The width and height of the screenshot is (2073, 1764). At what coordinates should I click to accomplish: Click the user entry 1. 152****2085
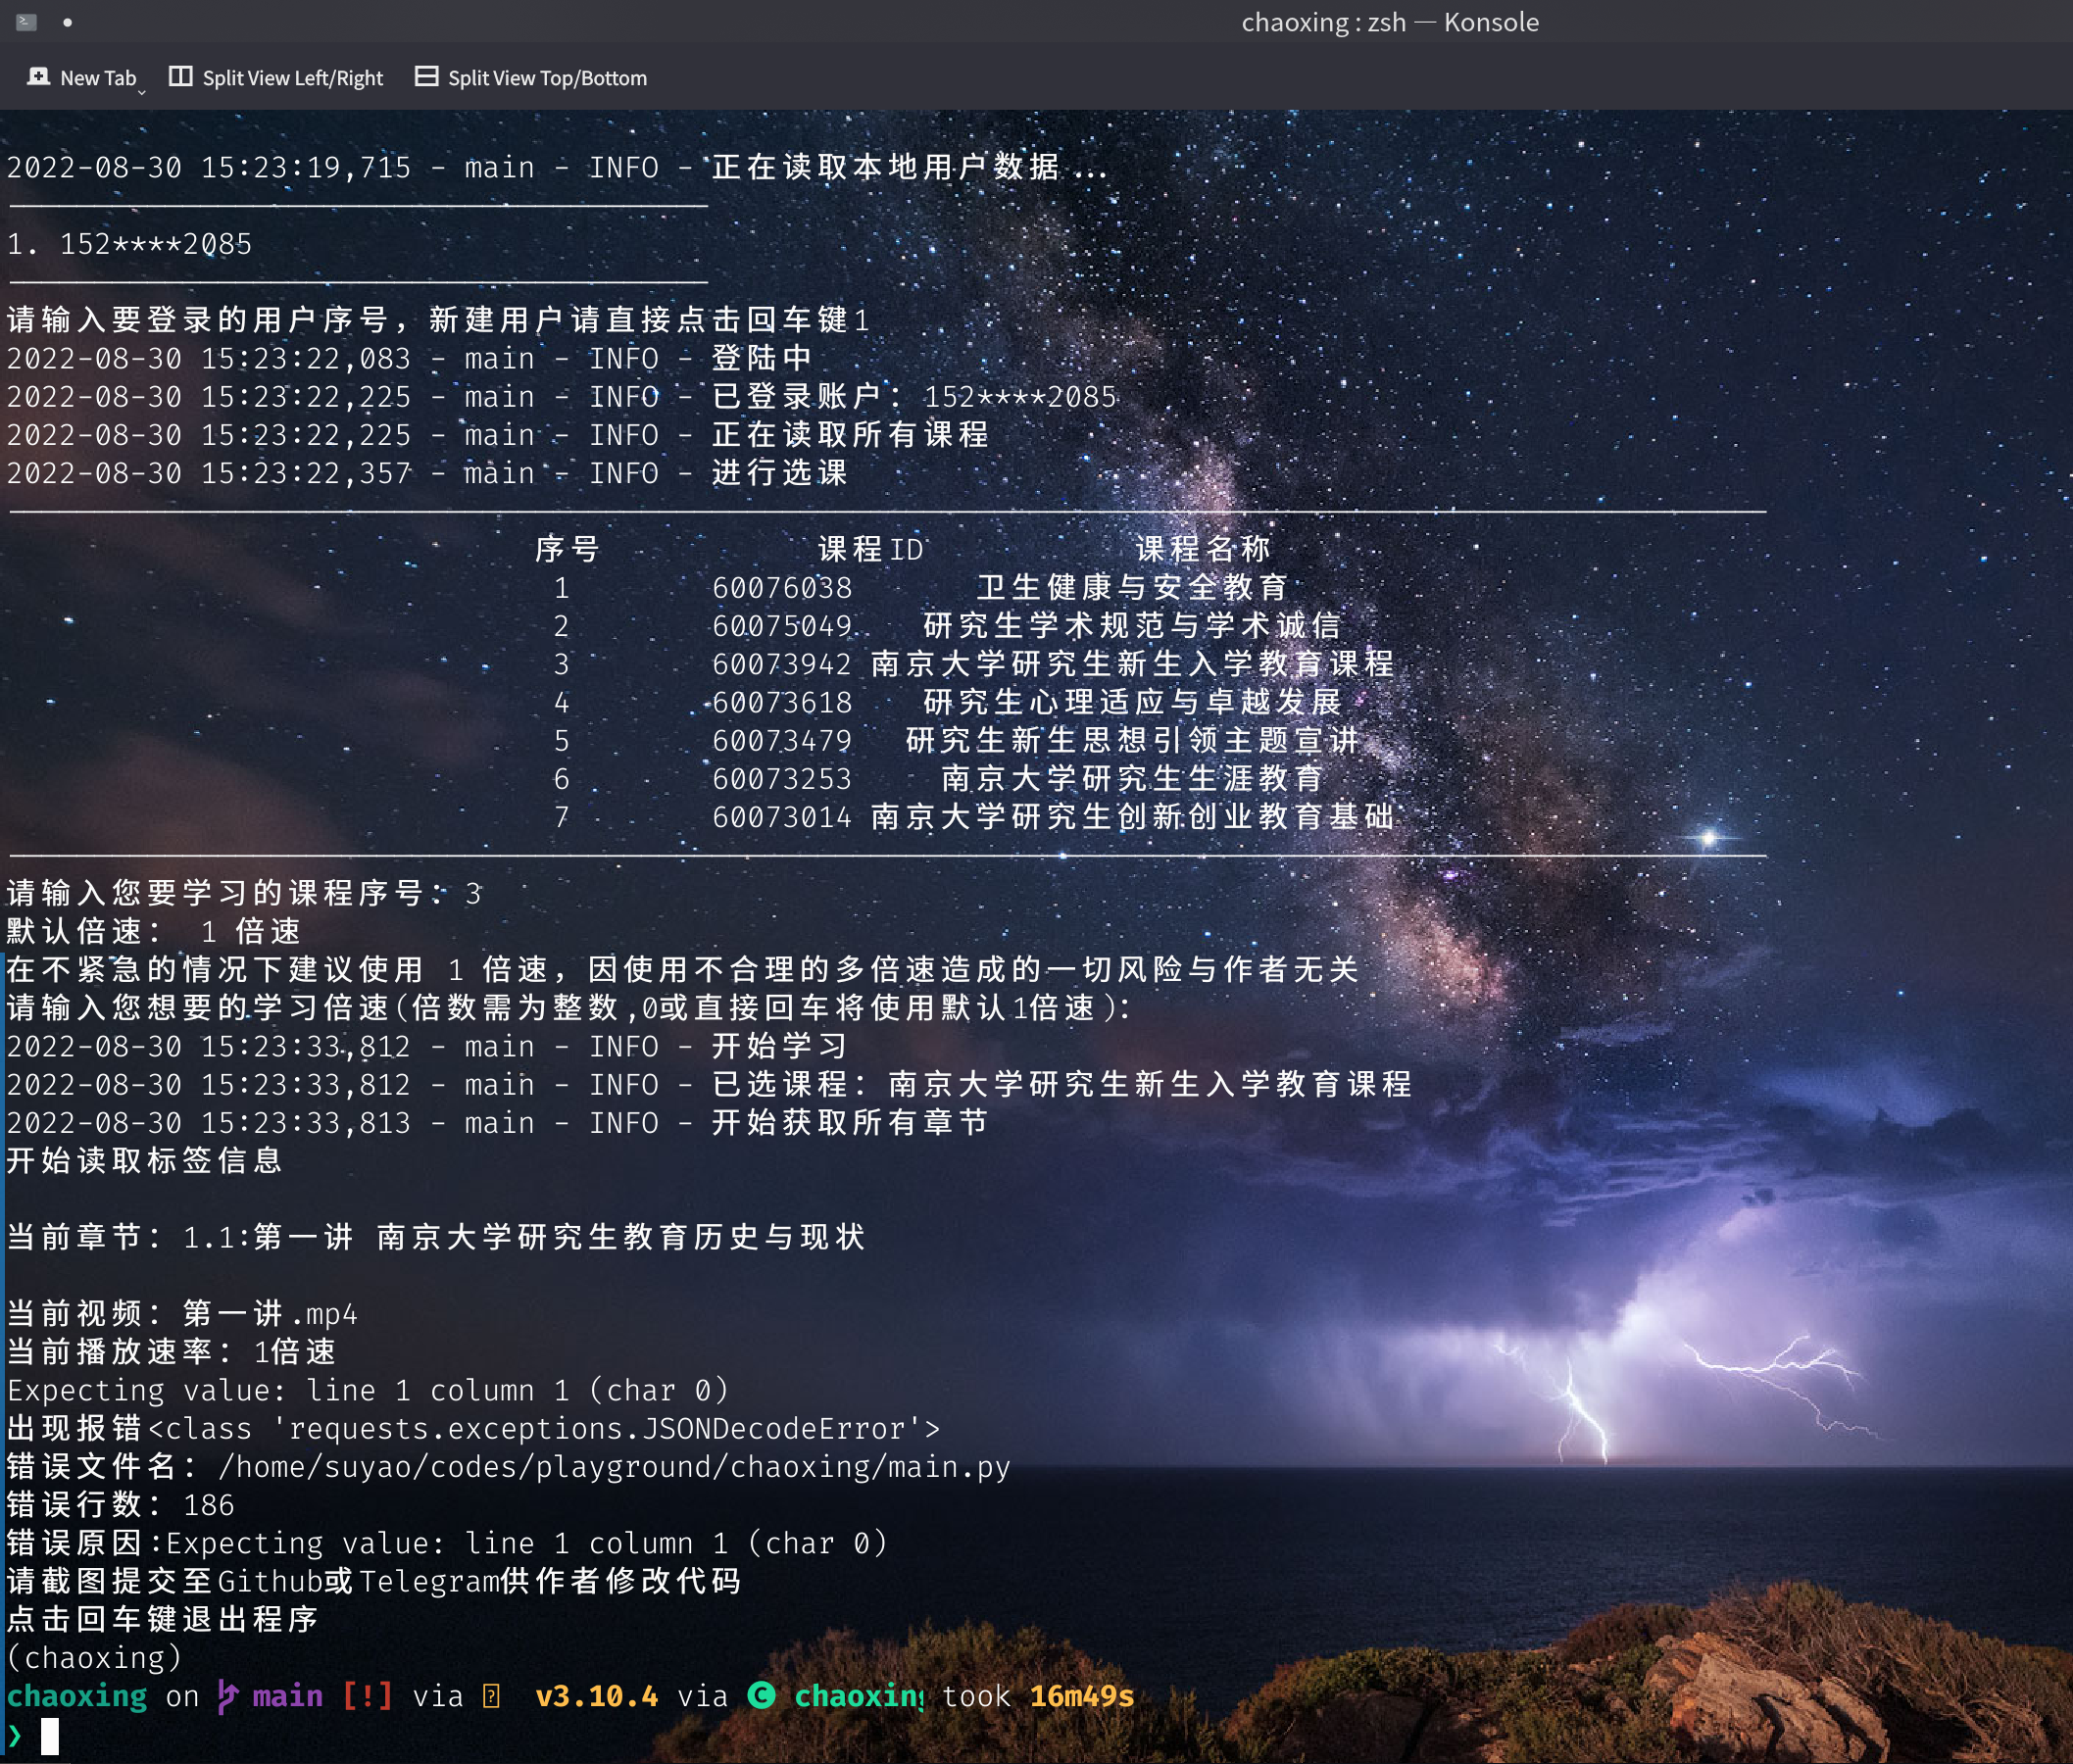pos(130,244)
